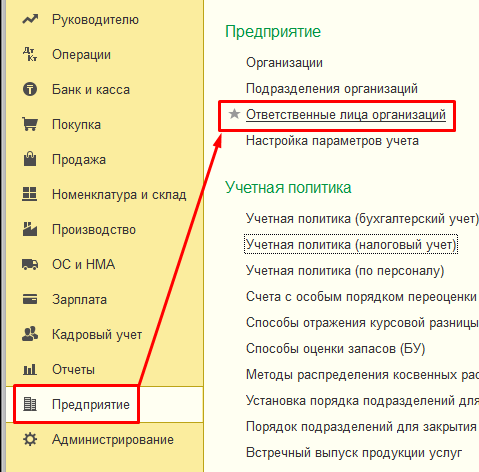The height and width of the screenshot is (472, 479).
Task: Toggle favorite star for Ответственные лица организаций
Action: [x=234, y=114]
